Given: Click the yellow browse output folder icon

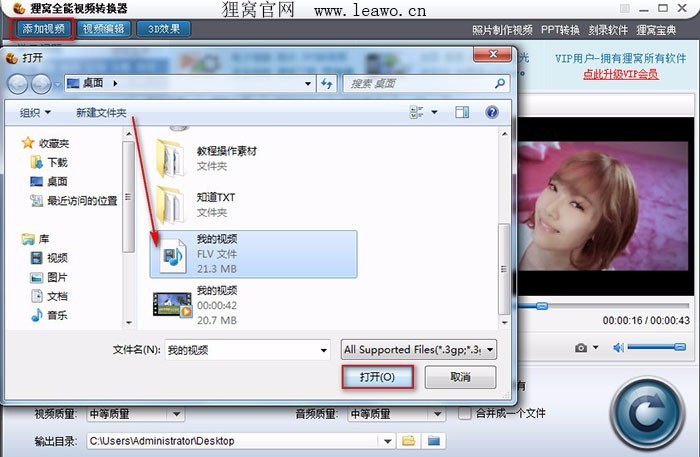Looking at the screenshot, I should (408, 441).
